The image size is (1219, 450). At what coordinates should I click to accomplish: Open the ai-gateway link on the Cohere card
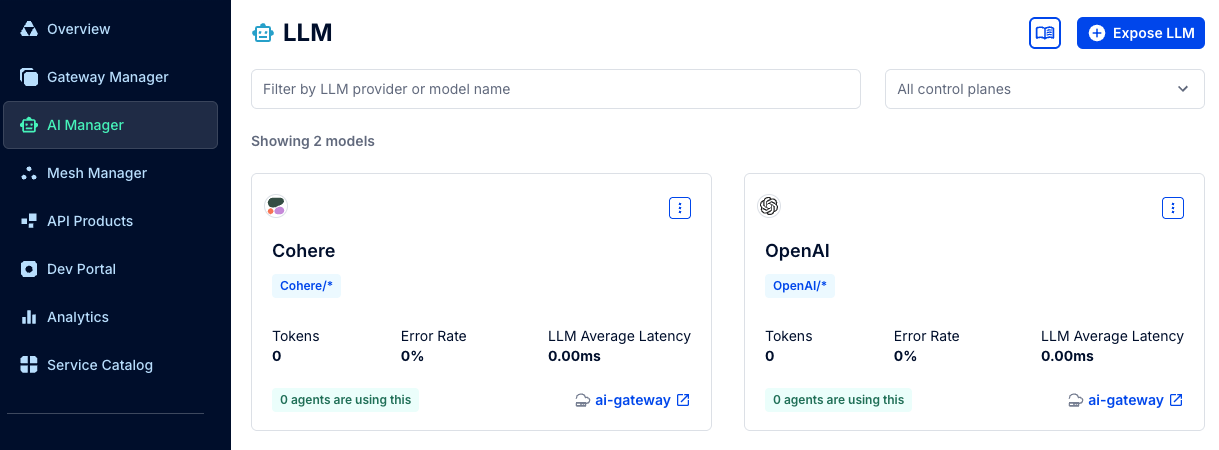coord(632,400)
